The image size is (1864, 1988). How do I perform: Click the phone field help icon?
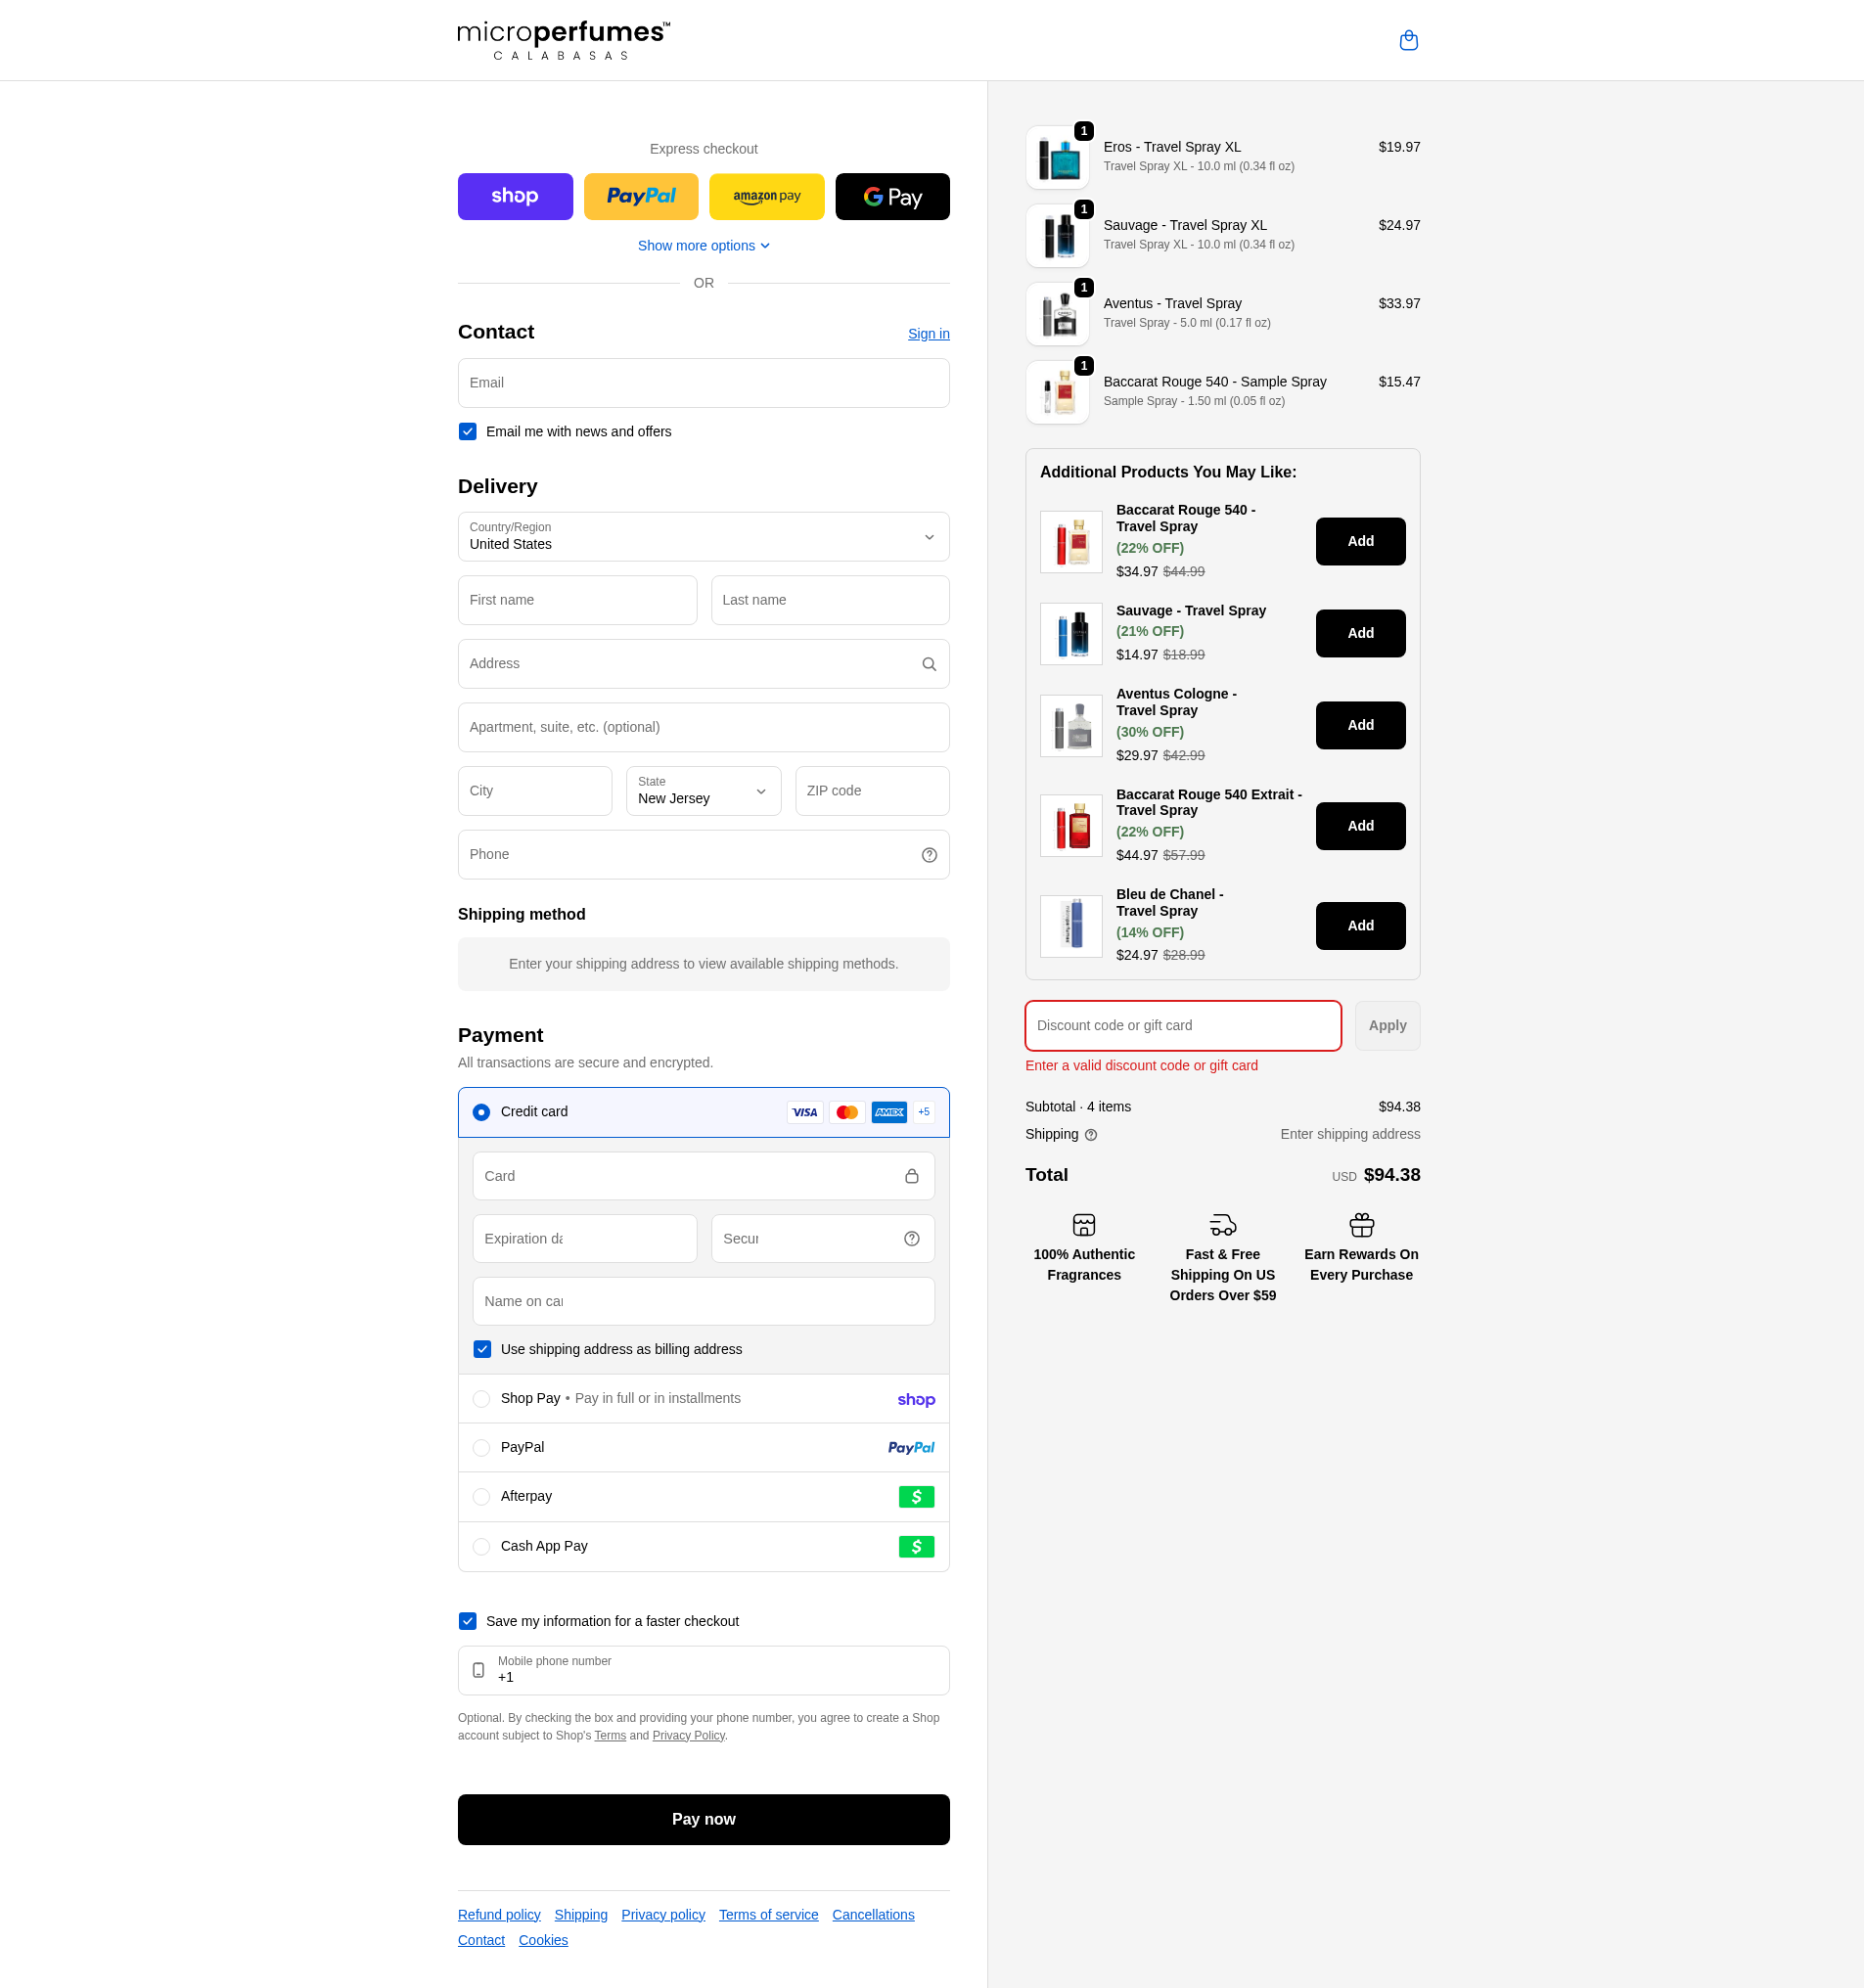(x=928, y=855)
